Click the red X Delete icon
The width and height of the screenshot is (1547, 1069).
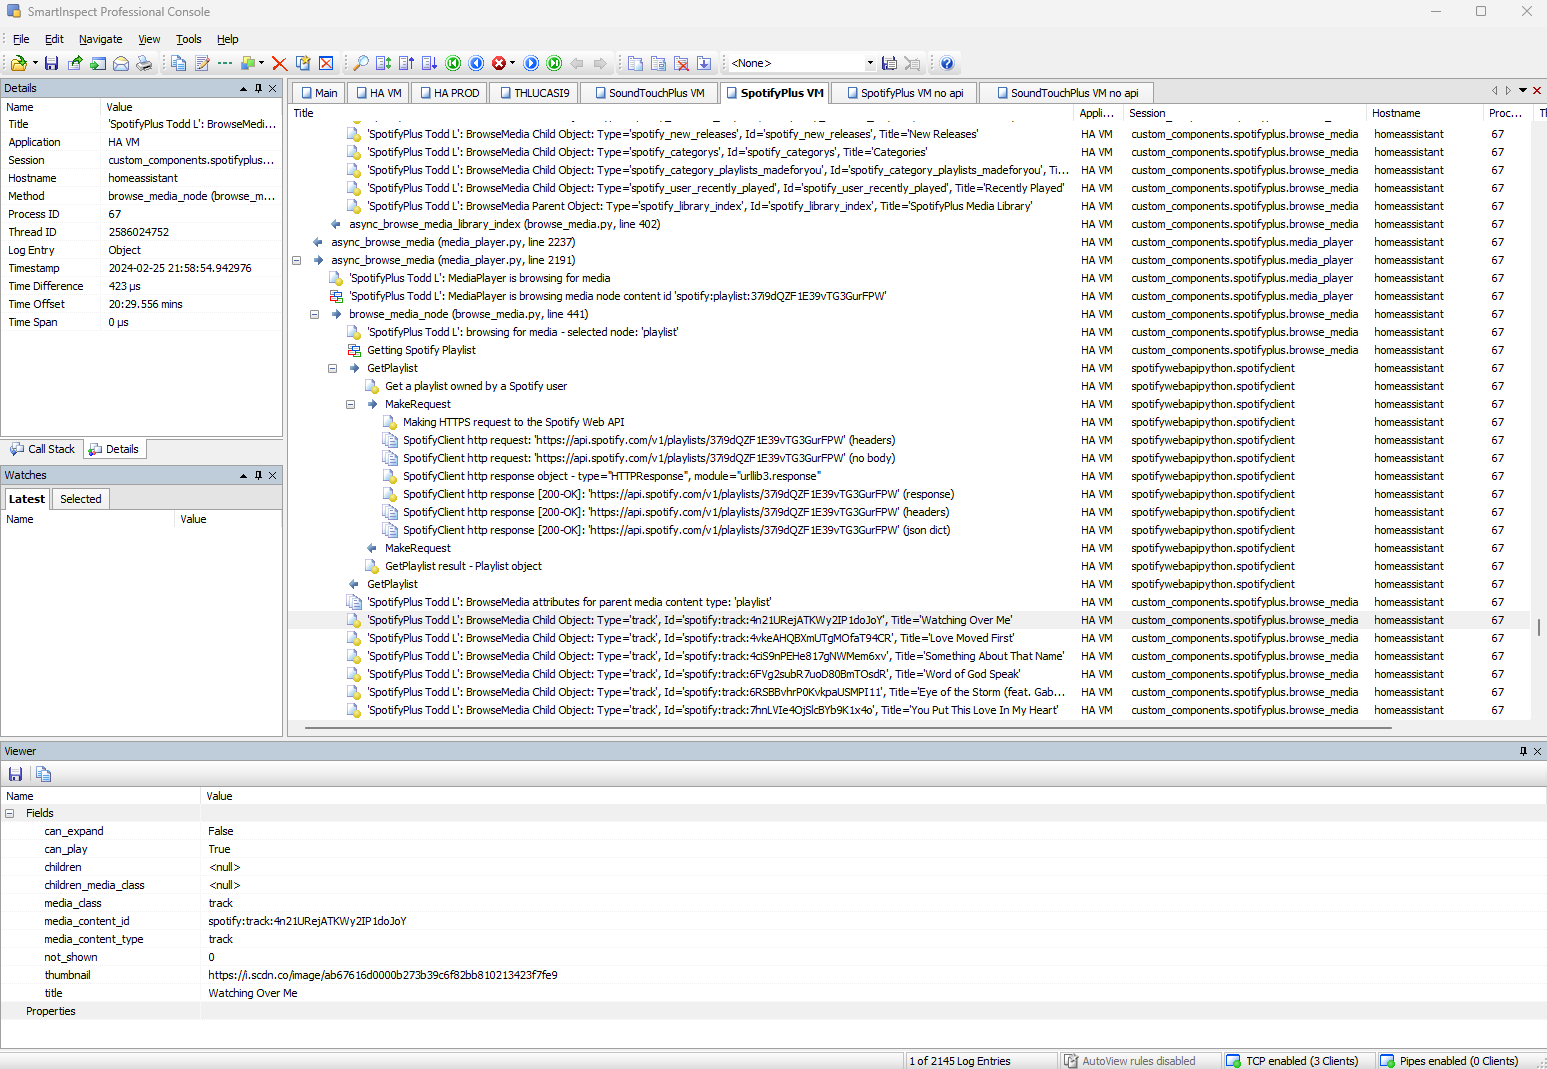pyautogui.click(x=279, y=63)
